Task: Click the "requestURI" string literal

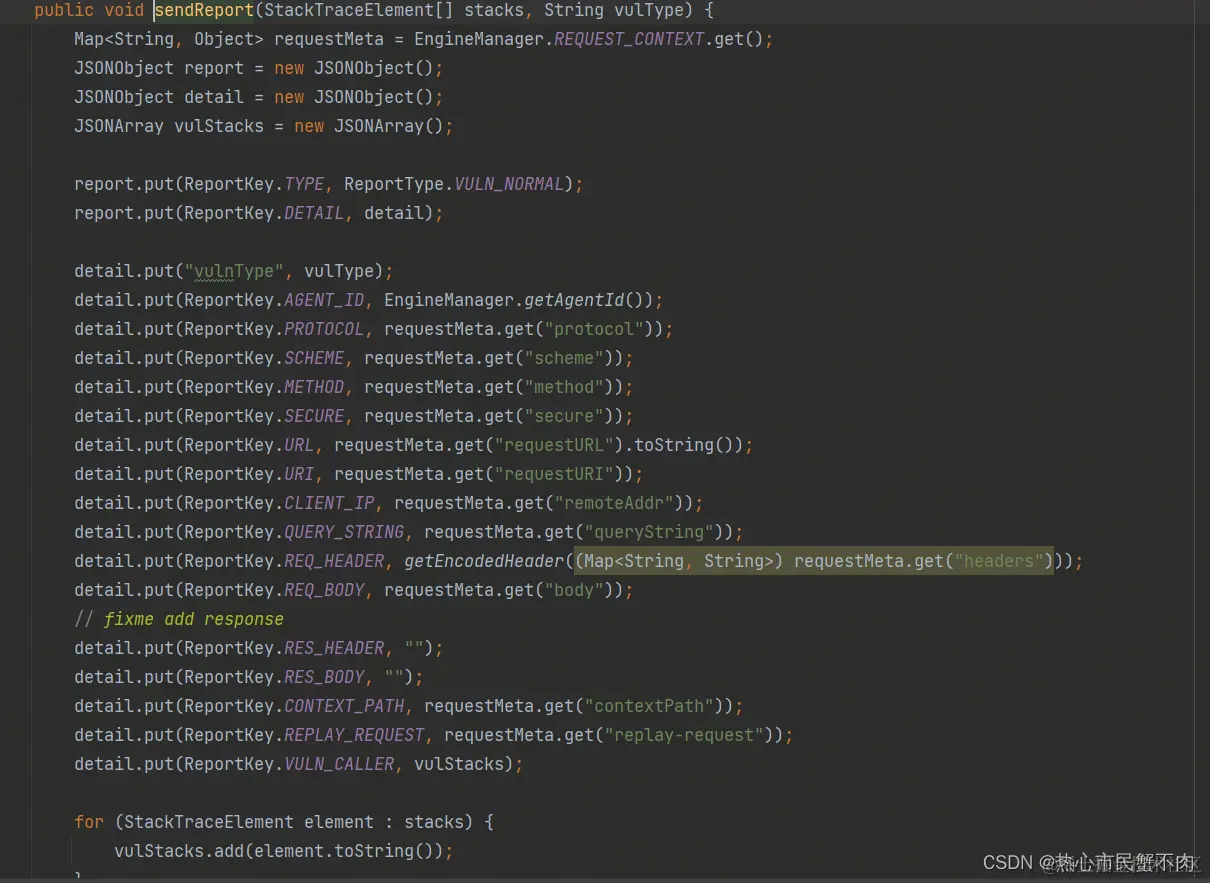Action: click(x=554, y=474)
